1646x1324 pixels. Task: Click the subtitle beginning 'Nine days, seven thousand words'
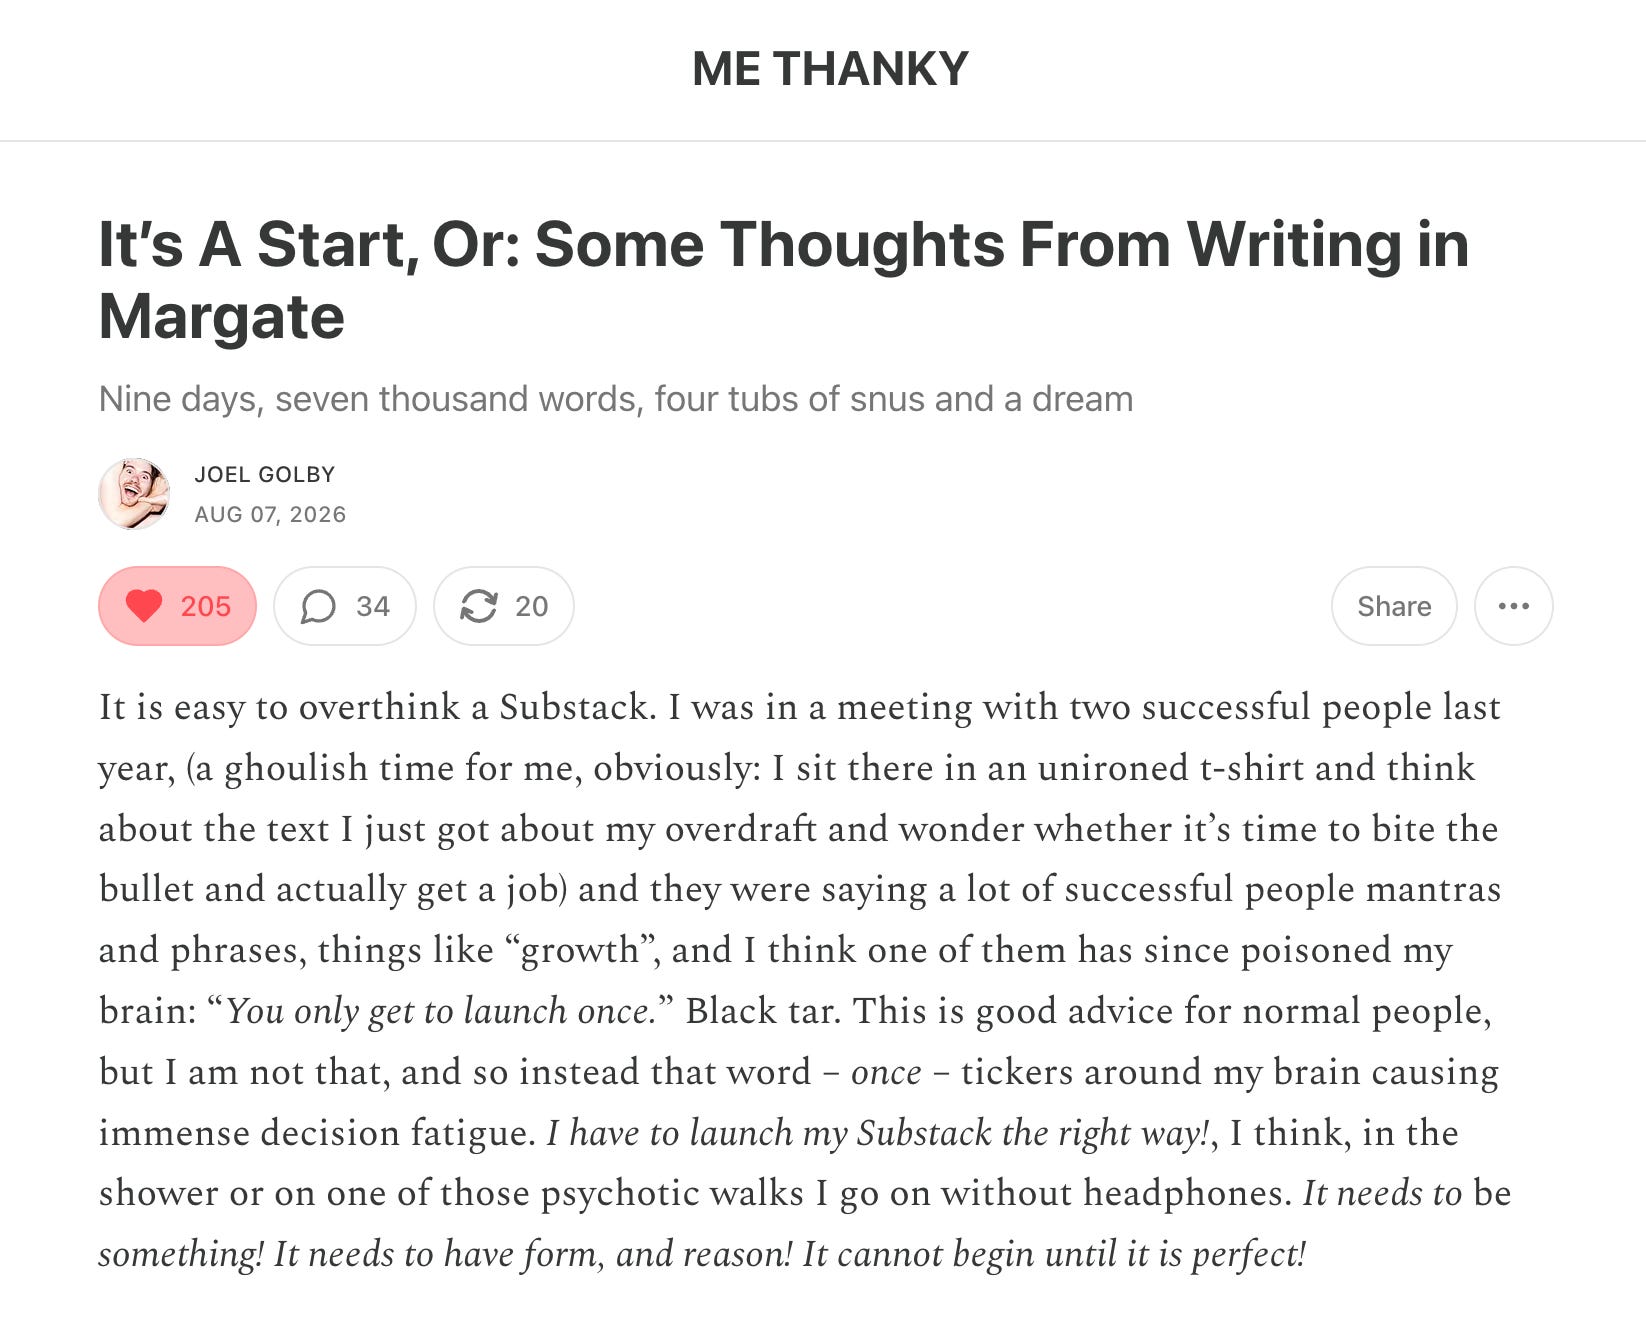tap(616, 399)
